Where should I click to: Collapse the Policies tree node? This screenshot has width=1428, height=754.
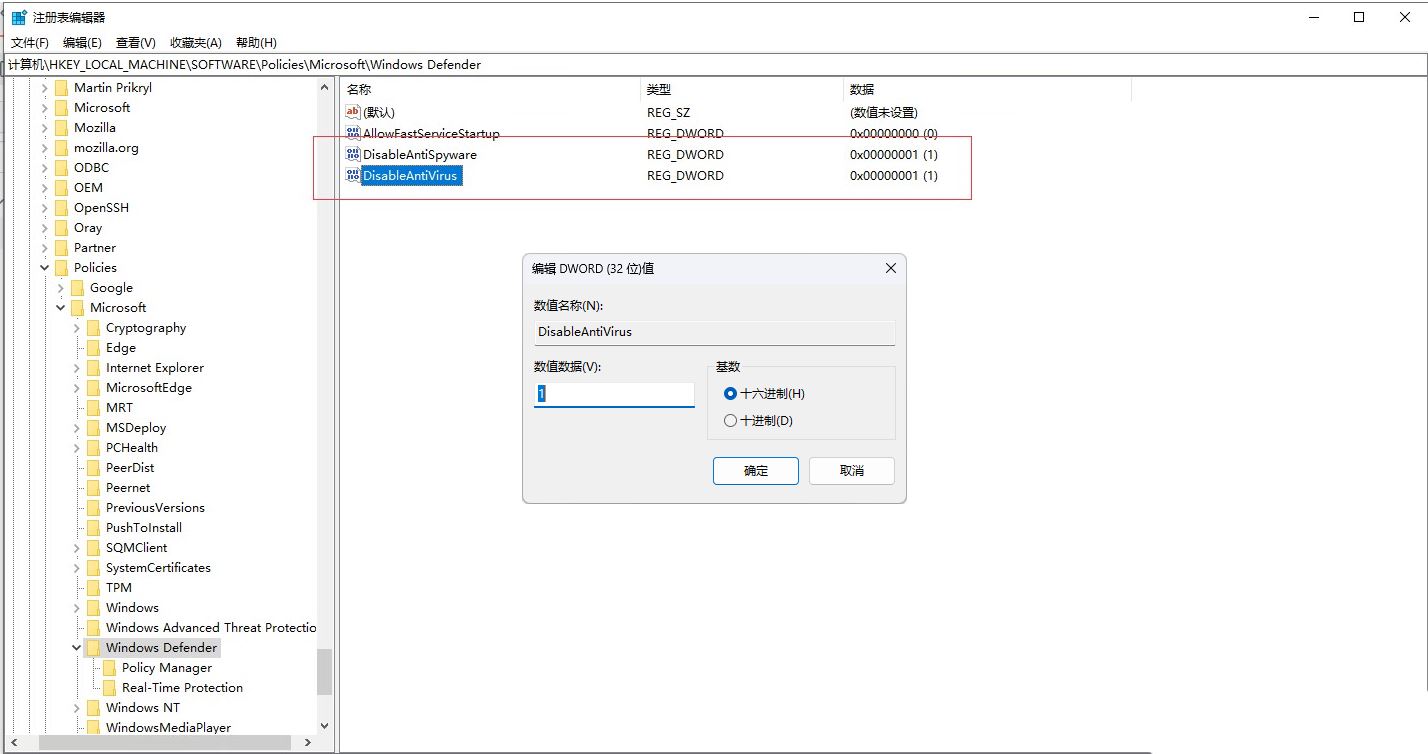coord(44,267)
